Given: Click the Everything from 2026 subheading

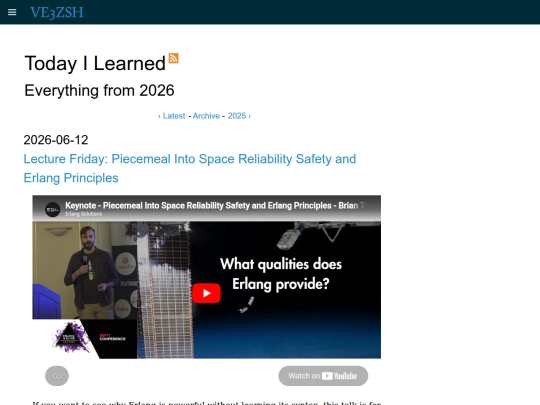Looking at the screenshot, I should pyautogui.click(x=99, y=91).
